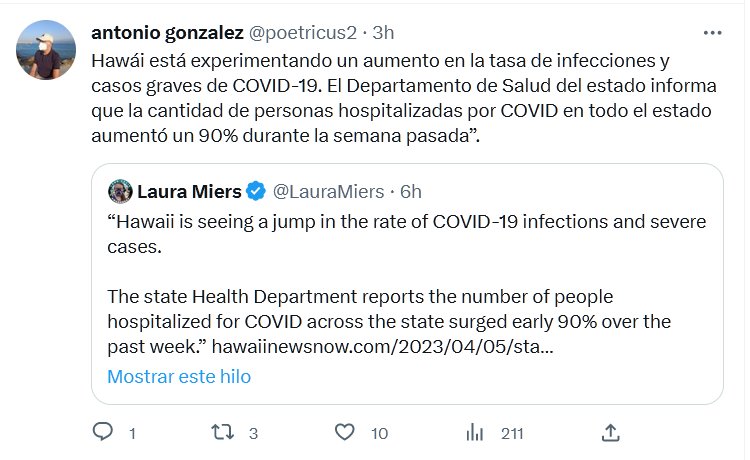Open the three-dot more options menu
Image resolution: width=750 pixels, height=460 pixels.
coord(712,32)
